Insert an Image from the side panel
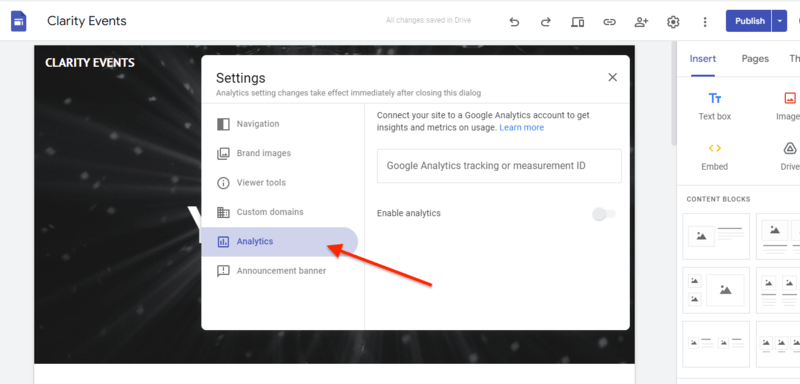 click(788, 106)
